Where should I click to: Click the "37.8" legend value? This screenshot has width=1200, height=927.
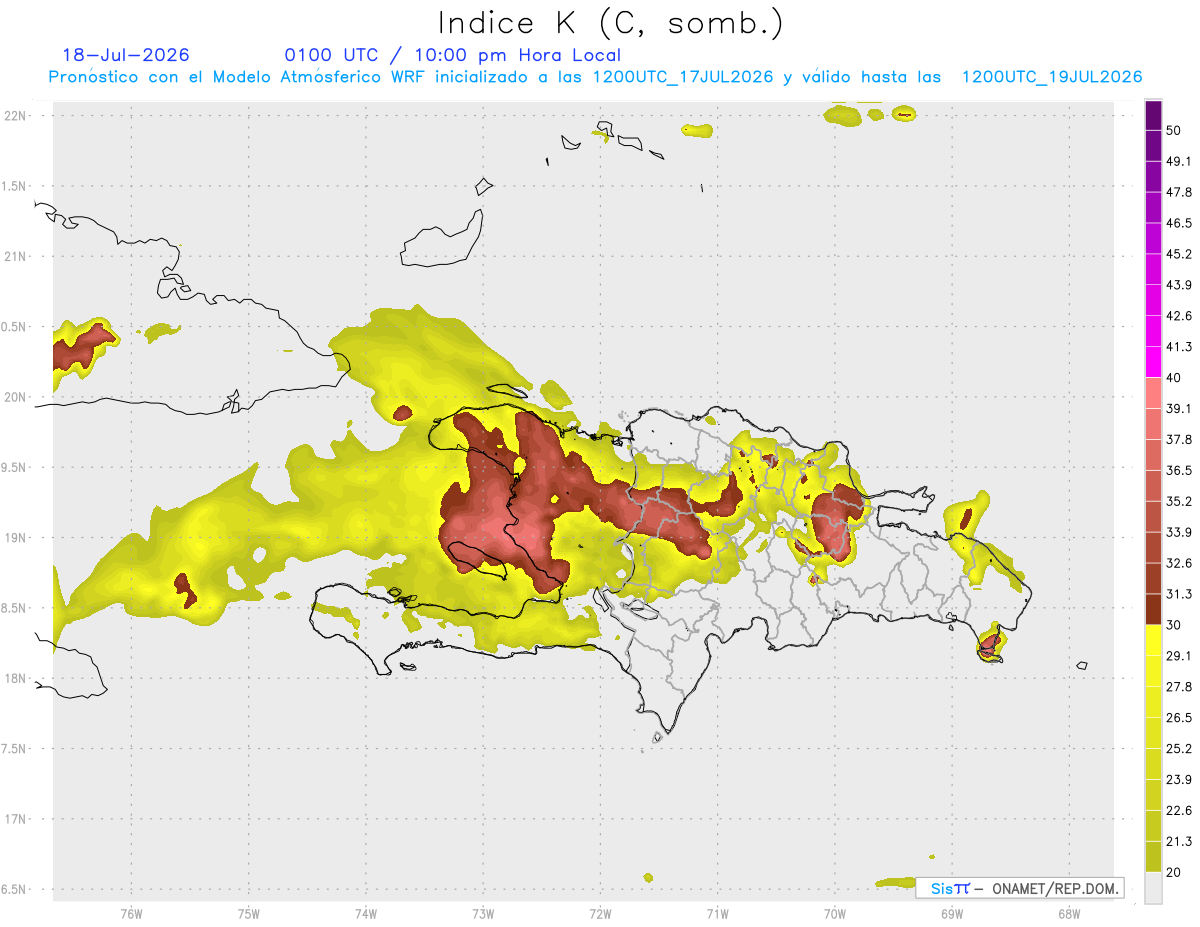(1179, 439)
